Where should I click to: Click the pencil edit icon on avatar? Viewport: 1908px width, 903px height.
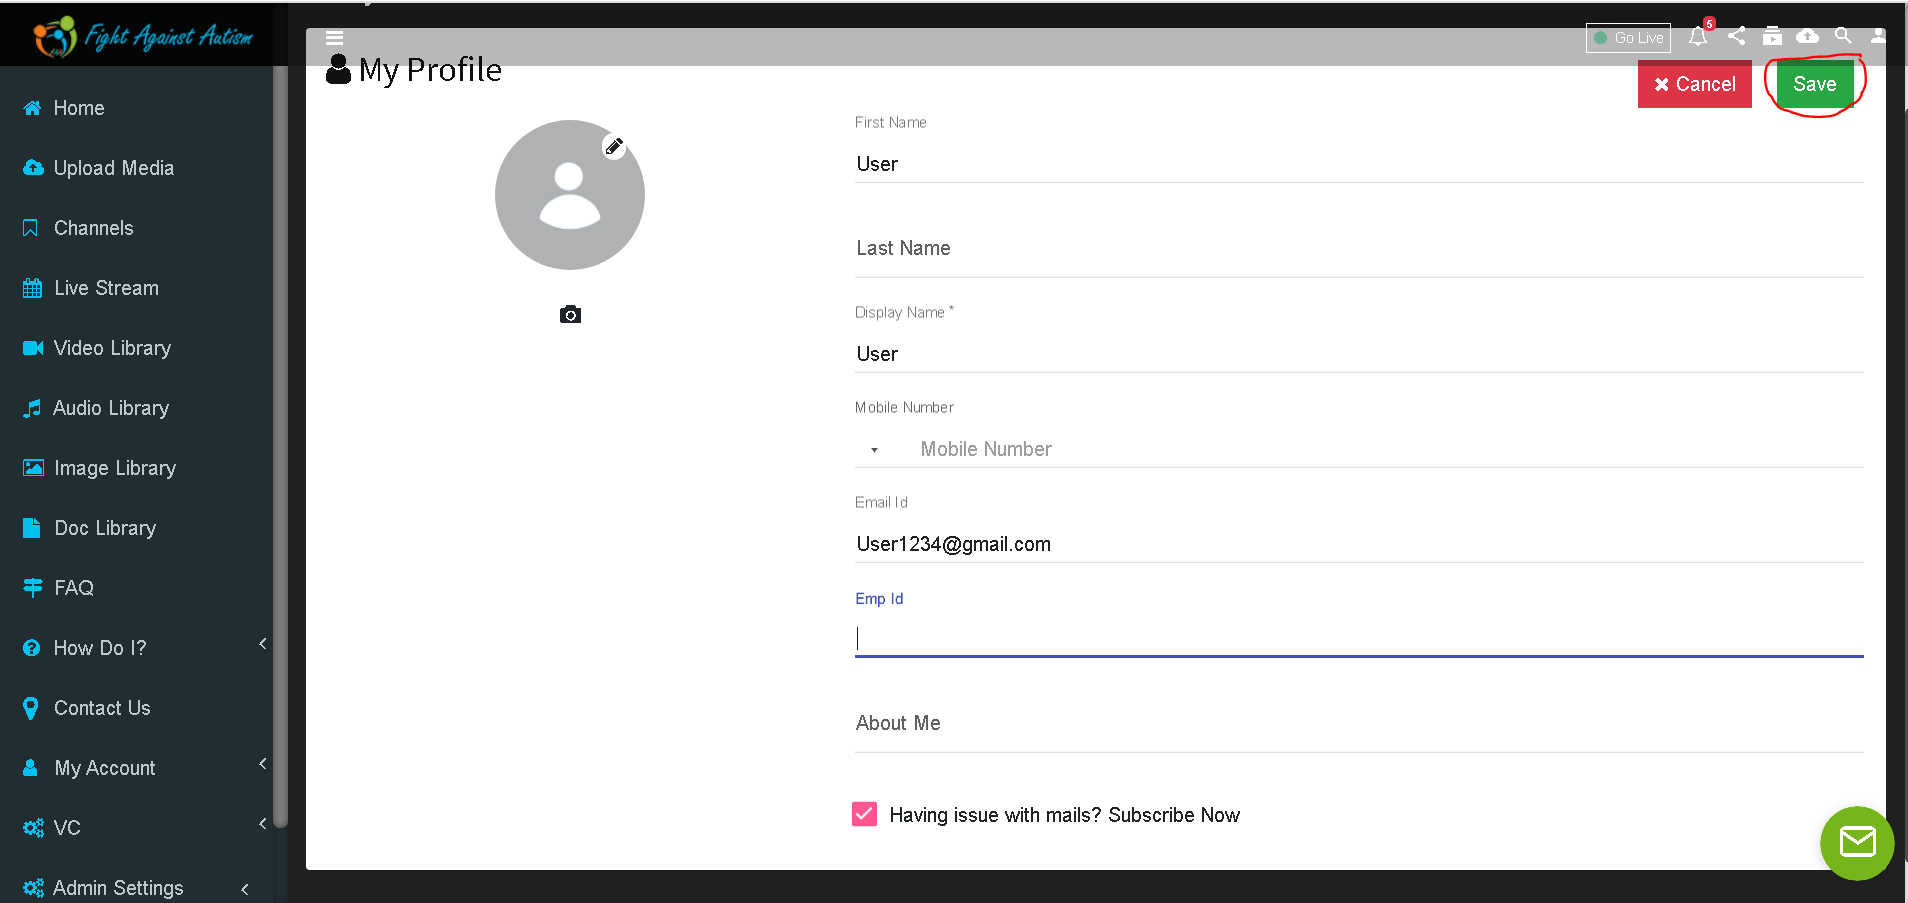tap(614, 146)
